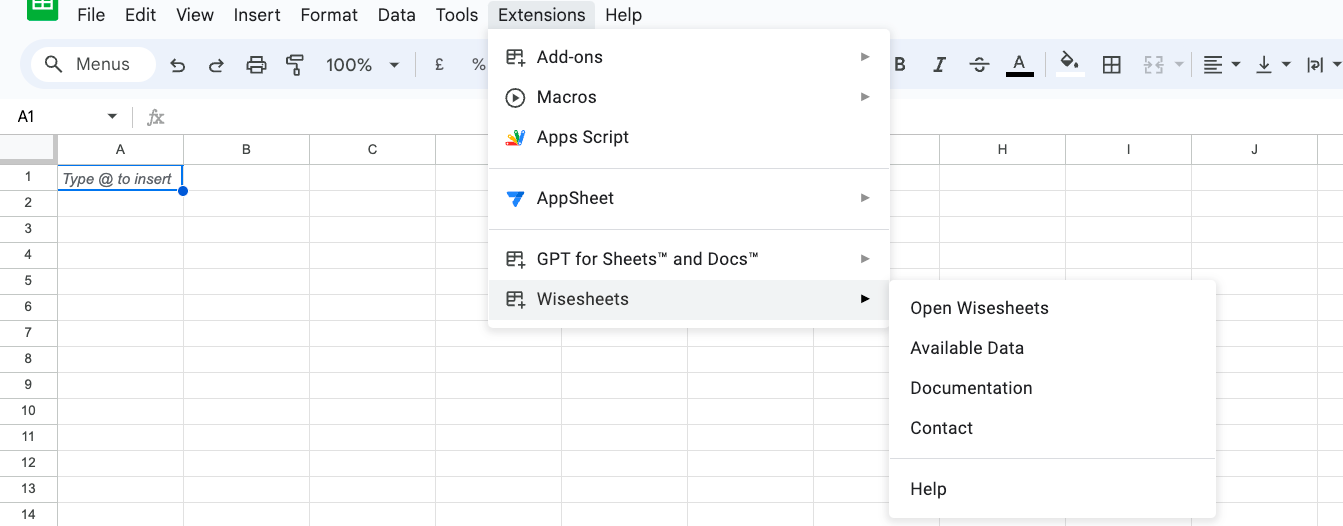Format as currency with pound icon
1343x526 pixels.
439,65
